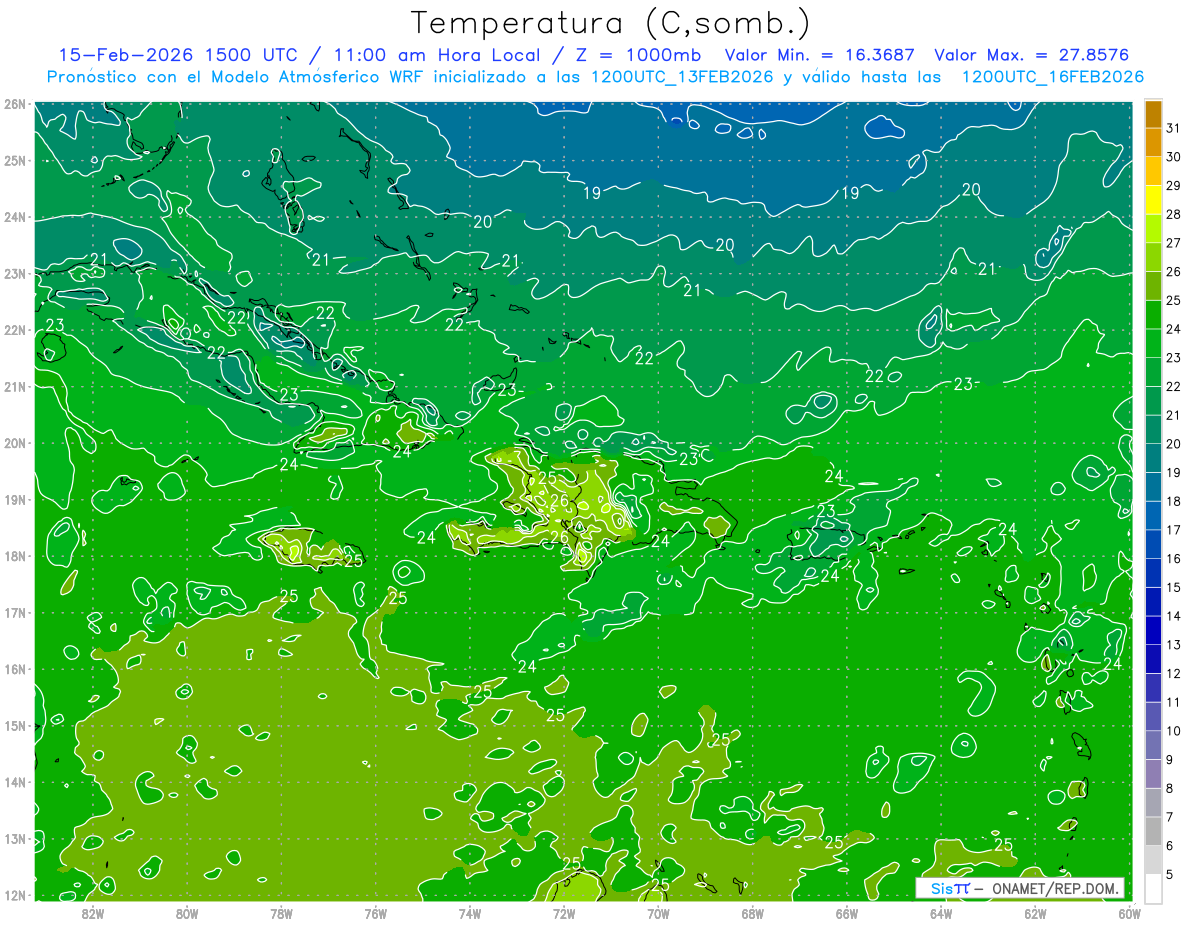This screenshot has width=1200, height=927.
Task: Click the 18N latitude axis label
Action: point(14,556)
